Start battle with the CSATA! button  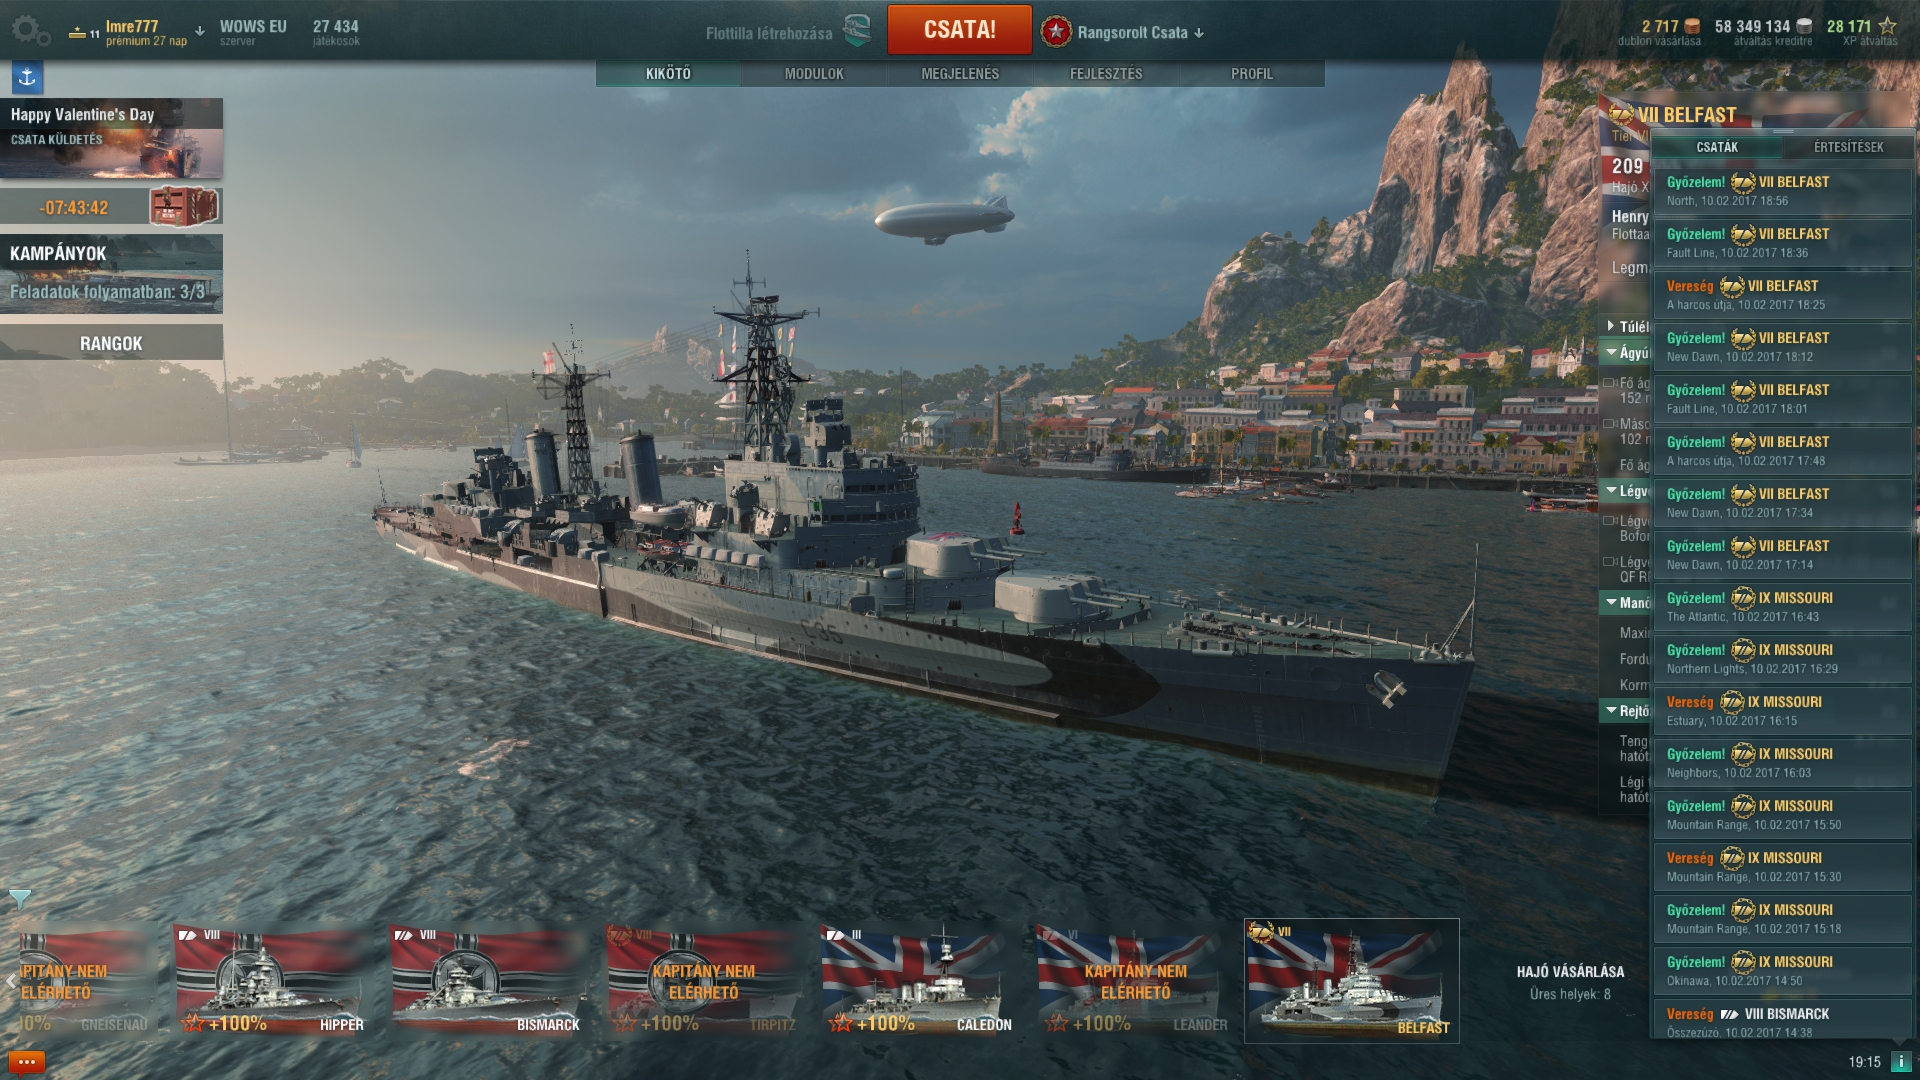click(x=959, y=30)
